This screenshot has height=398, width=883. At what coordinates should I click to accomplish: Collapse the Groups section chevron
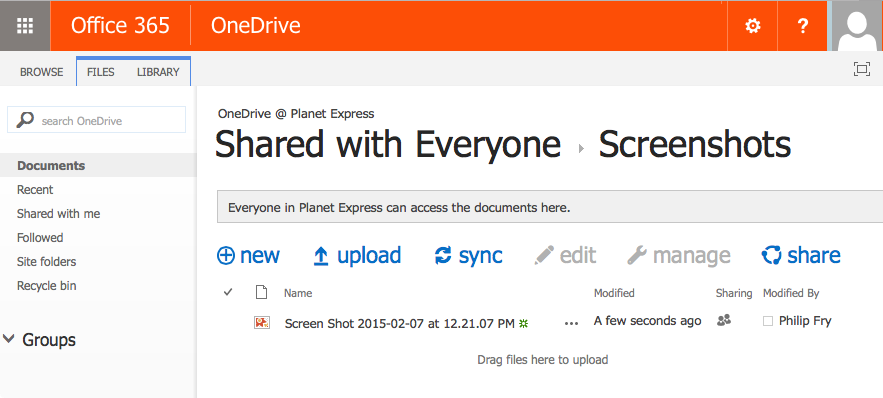(9, 339)
